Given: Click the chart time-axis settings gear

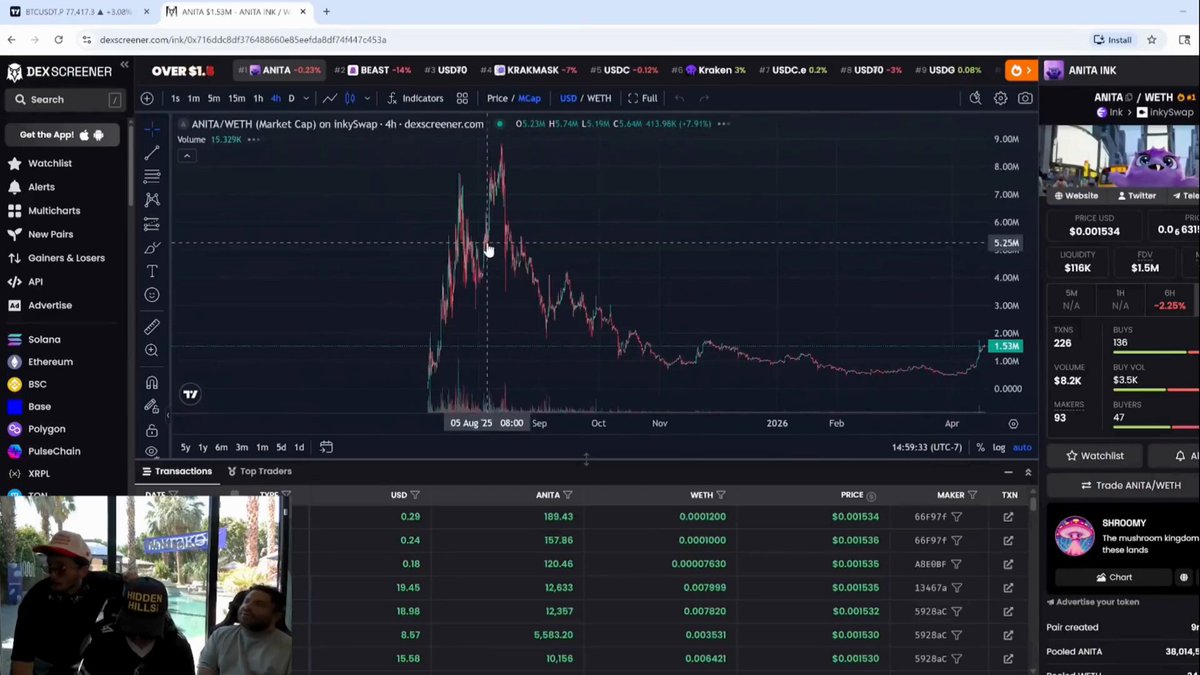Looking at the screenshot, I should pyautogui.click(x=1013, y=424).
